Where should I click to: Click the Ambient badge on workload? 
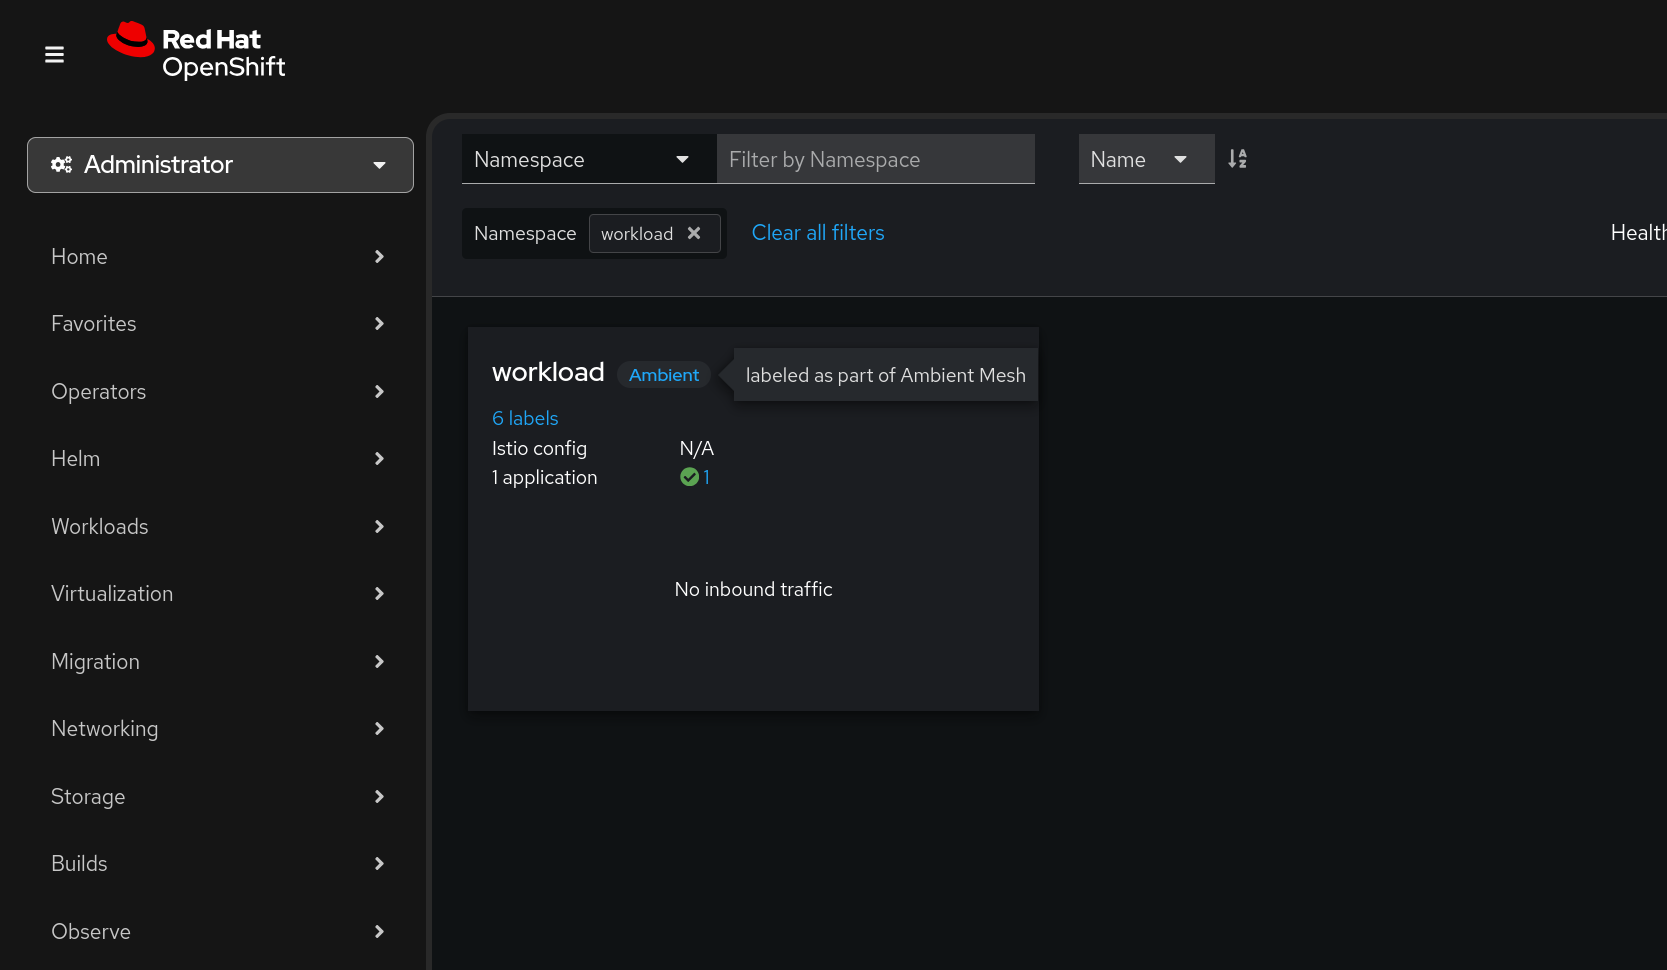(x=664, y=375)
